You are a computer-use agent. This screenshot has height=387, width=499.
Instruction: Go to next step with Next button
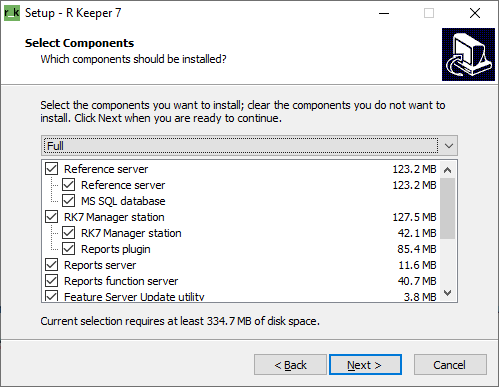click(365, 365)
